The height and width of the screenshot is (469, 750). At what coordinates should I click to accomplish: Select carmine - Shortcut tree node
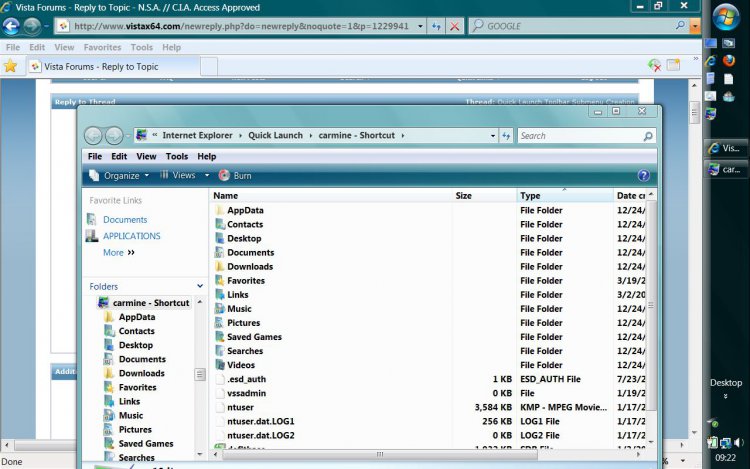click(143, 303)
